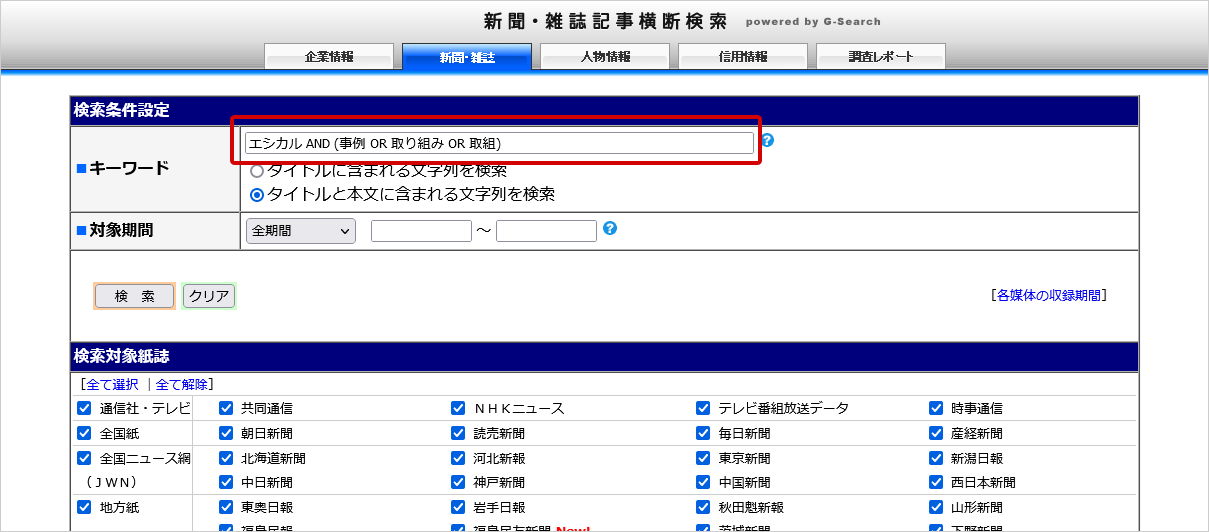Uncheck the 通信社・テレビ category checkbox
Viewport: 1209px width, 532px height.
click(84, 408)
